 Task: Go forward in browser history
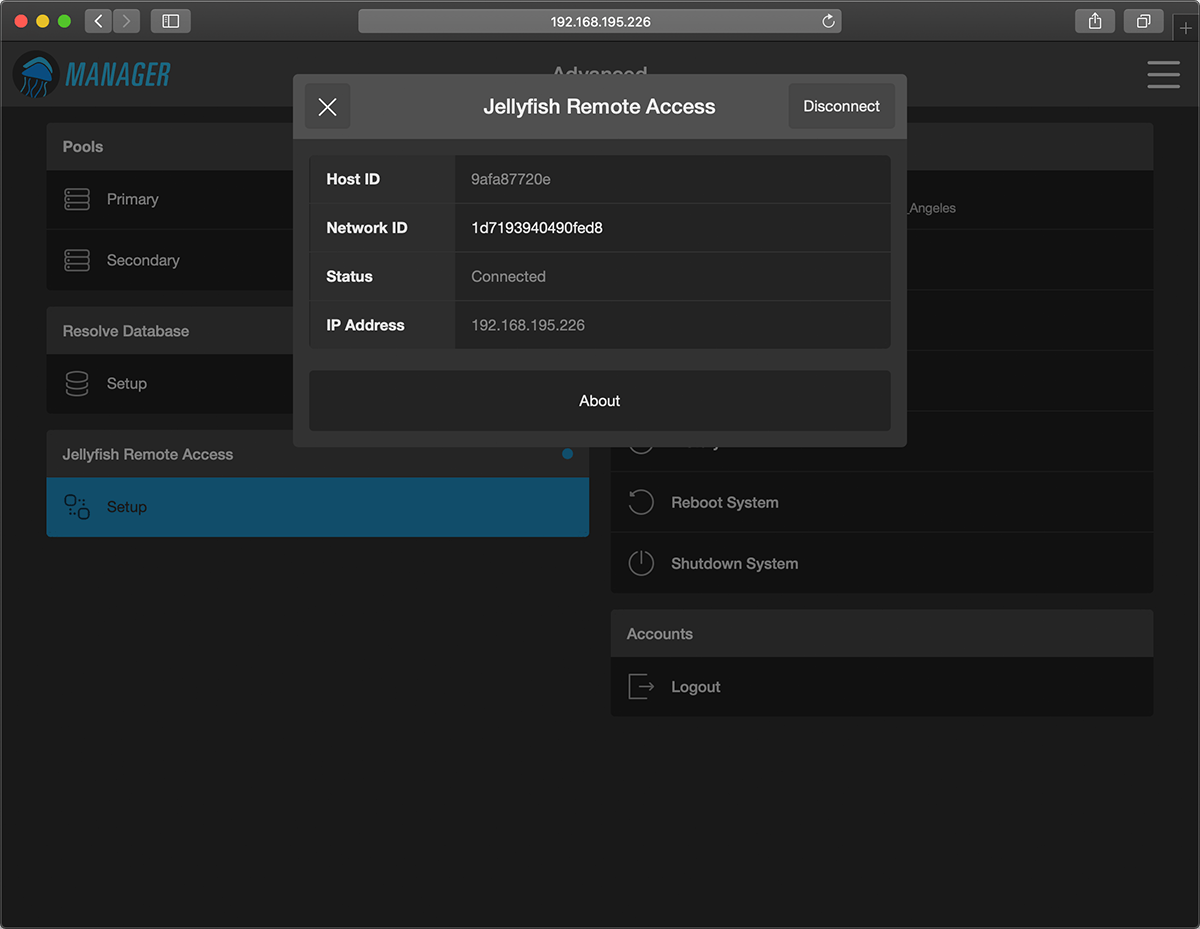tap(127, 21)
